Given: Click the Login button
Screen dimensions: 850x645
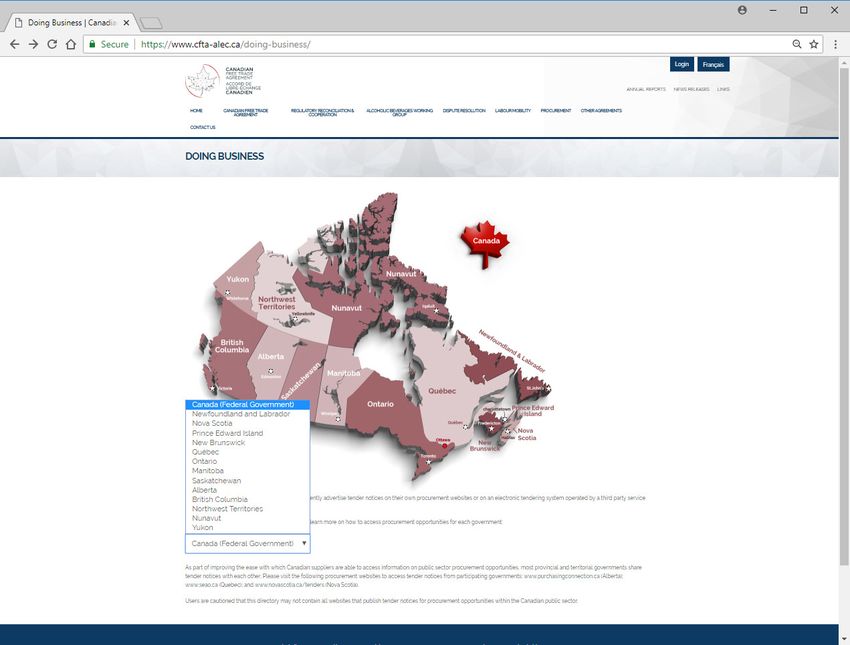Looking at the screenshot, I should coord(681,64).
